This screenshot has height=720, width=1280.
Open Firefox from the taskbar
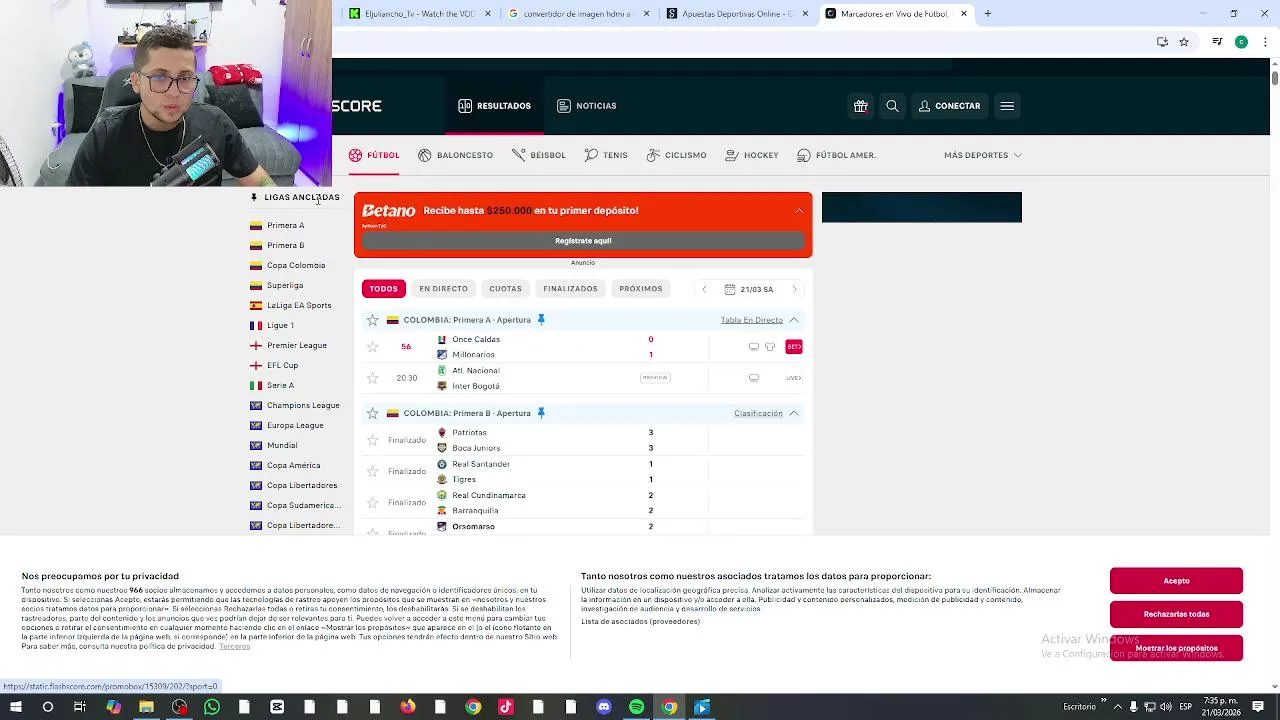tap(408, 707)
